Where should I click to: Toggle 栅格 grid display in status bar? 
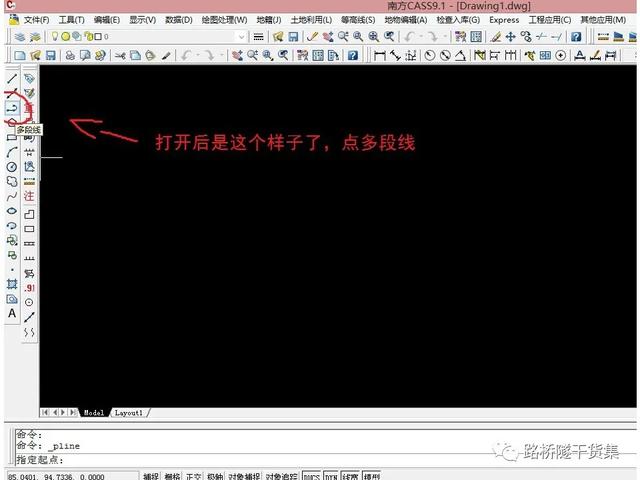[172, 476]
